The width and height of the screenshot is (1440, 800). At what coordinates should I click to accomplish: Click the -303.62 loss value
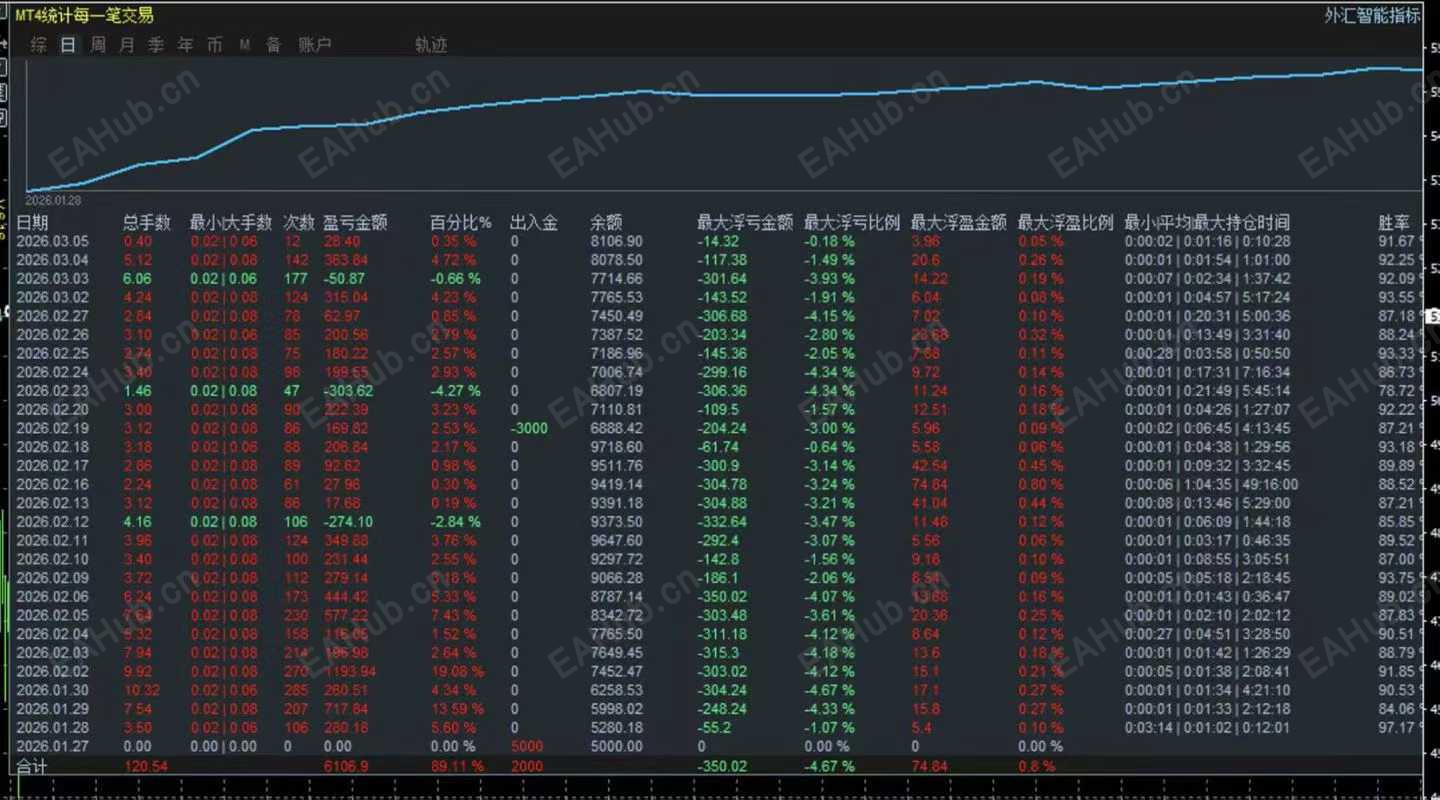click(349, 390)
